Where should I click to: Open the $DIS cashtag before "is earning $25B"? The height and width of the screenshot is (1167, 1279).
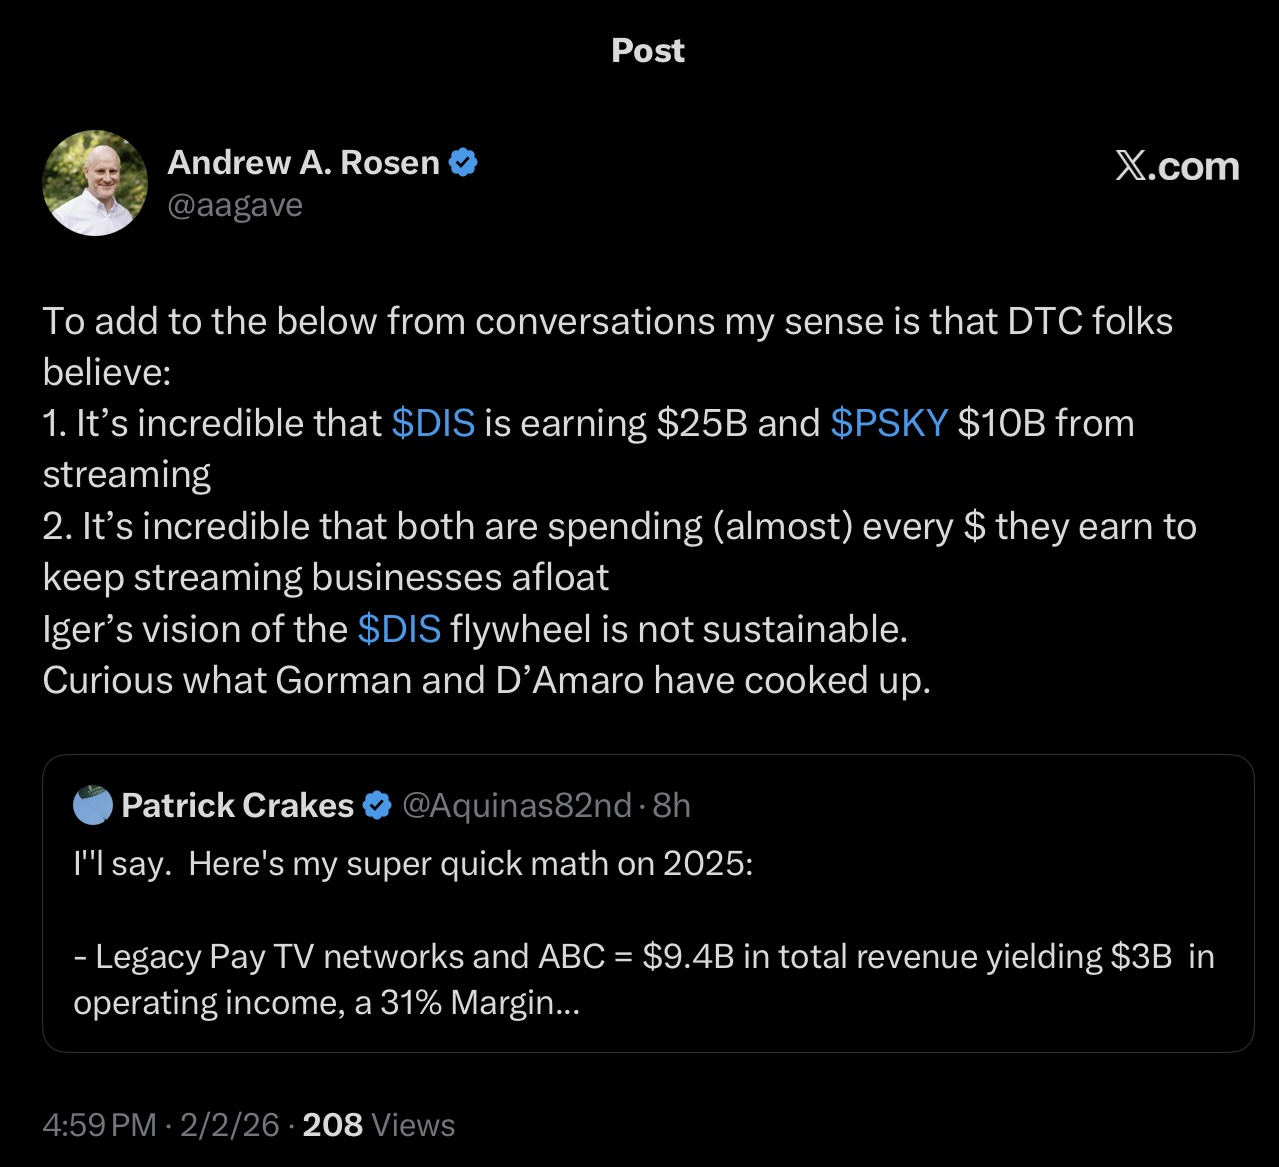(x=433, y=423)
